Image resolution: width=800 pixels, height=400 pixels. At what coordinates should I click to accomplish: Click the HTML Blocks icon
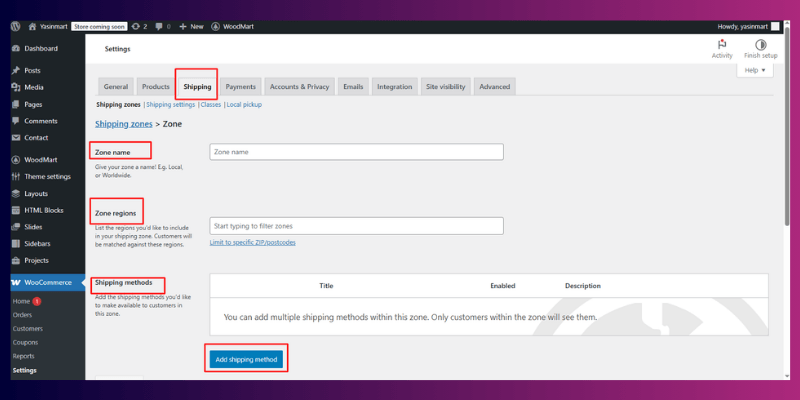16,210
